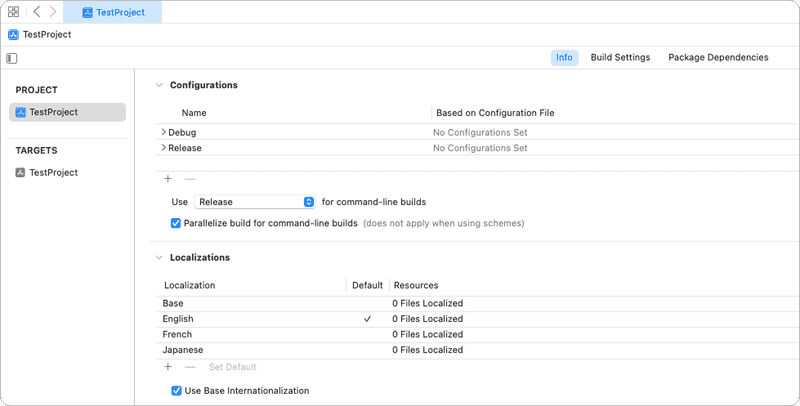Switch to the Package Dependencies tab
This screenshot has height=406, width=800.
click(718, 58)
